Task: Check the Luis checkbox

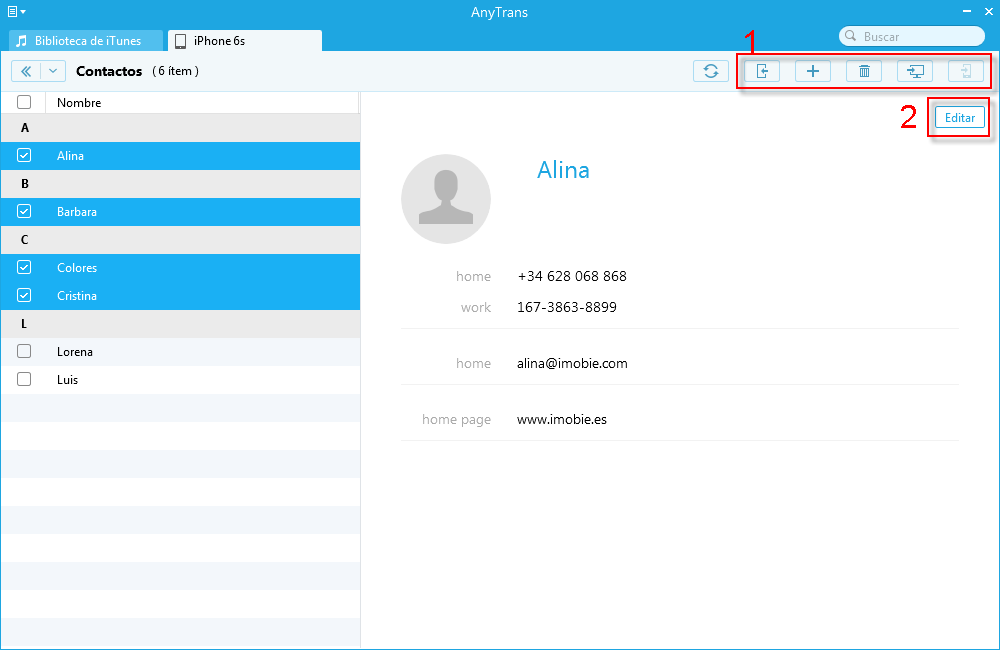Action: tap(24, 379)
